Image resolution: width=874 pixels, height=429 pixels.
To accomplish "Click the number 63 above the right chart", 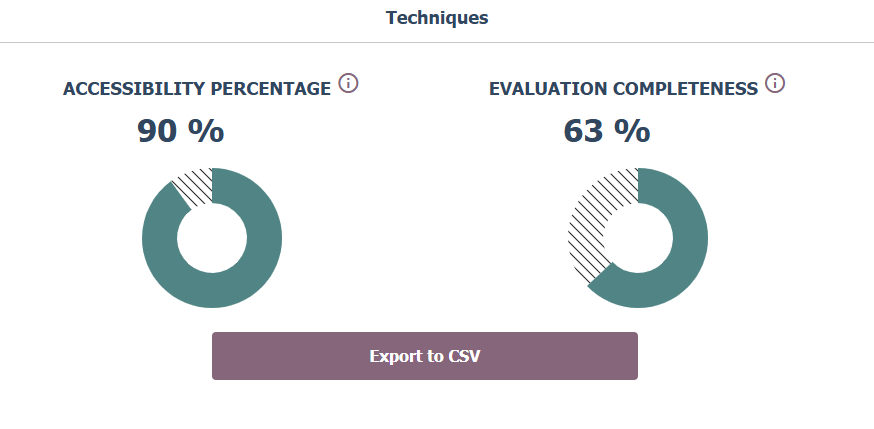I will [584, 131].
